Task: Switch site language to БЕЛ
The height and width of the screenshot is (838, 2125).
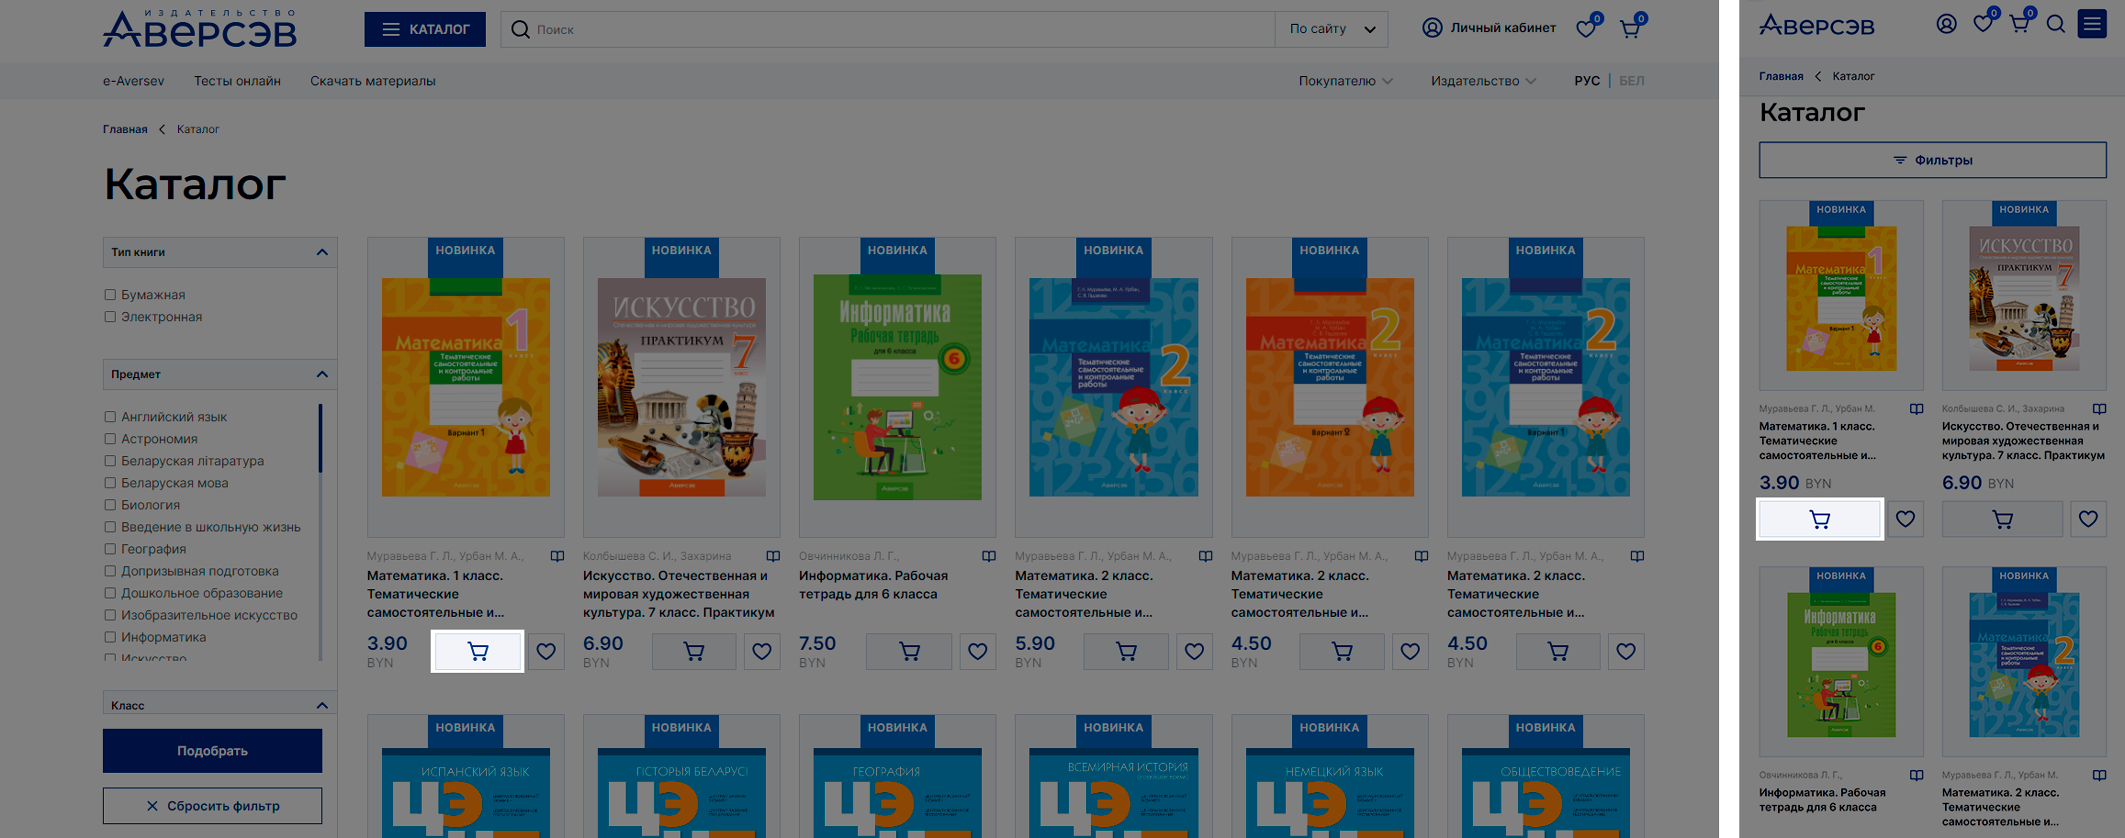Action: pos(1631,81)
